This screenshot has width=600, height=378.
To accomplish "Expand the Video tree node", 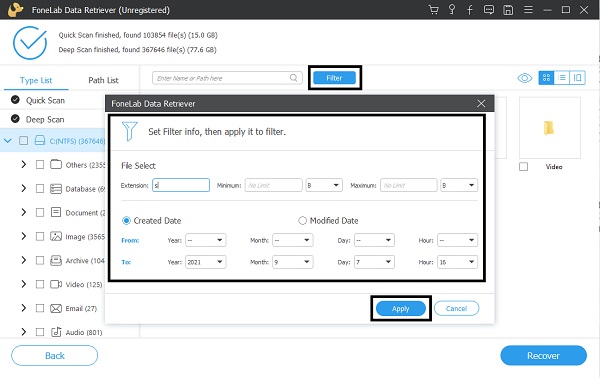I will pos(24,284).
